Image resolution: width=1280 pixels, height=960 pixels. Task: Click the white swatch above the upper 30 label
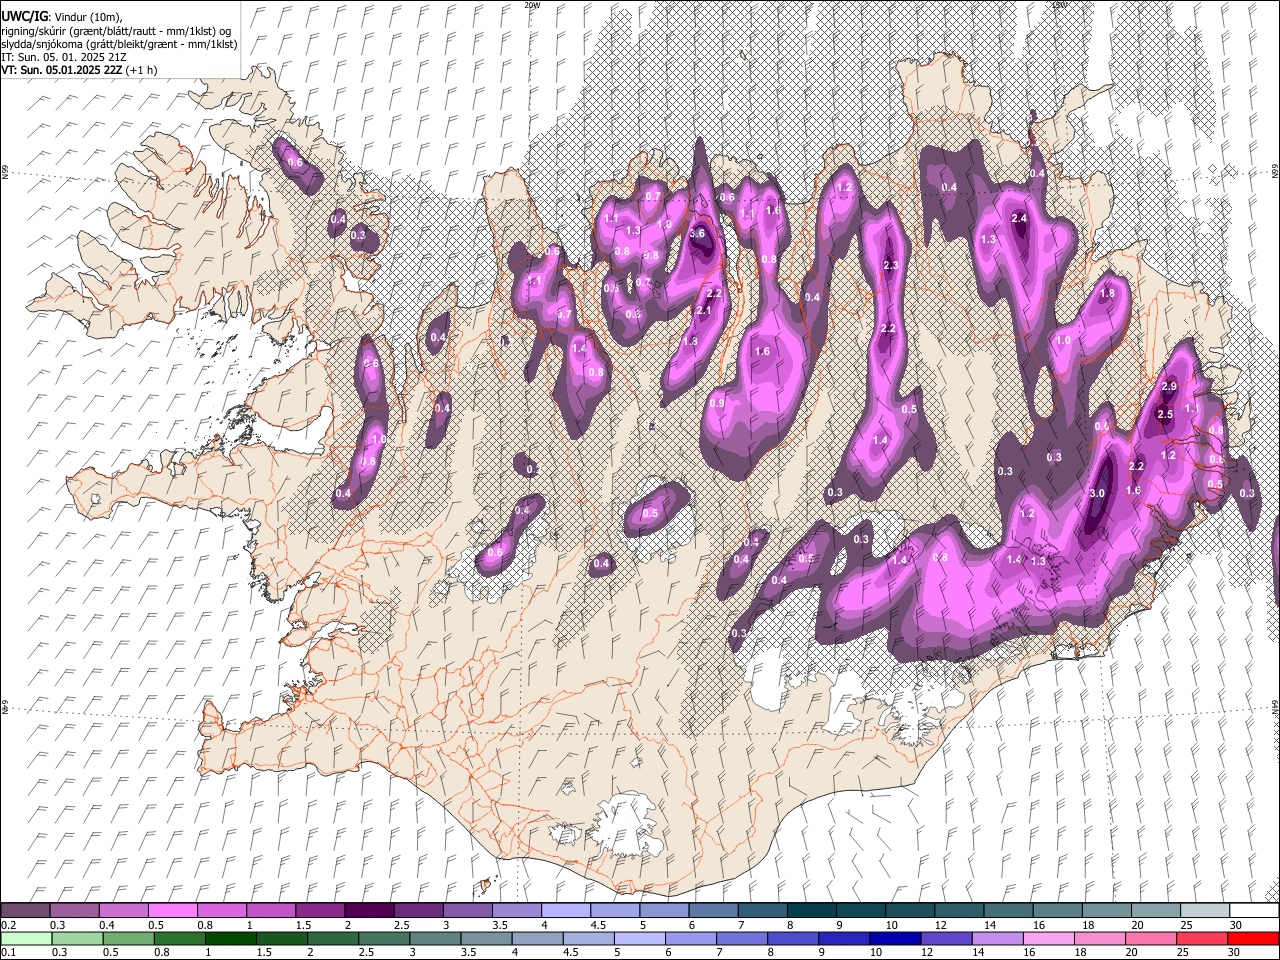1253,911
